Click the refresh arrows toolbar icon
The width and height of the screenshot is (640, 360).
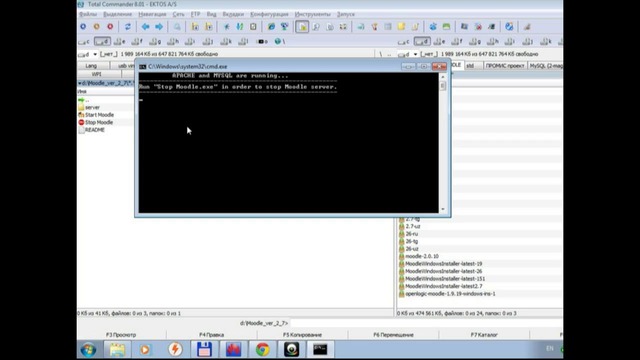(x=128, y=27)
